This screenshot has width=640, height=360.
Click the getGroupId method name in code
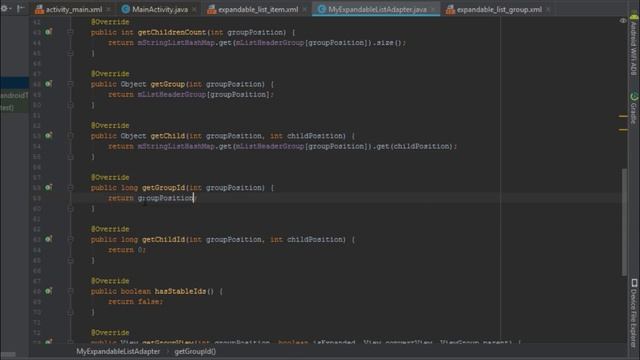tap(163, 187)
